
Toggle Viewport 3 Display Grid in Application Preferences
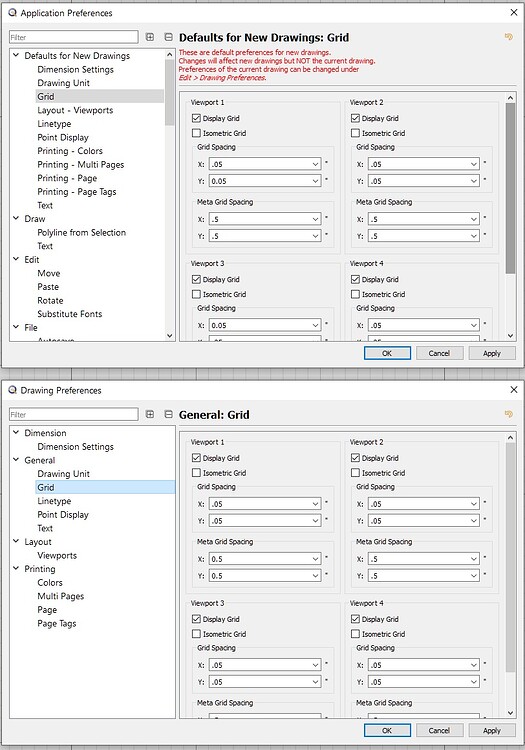[x=196, y=279]
